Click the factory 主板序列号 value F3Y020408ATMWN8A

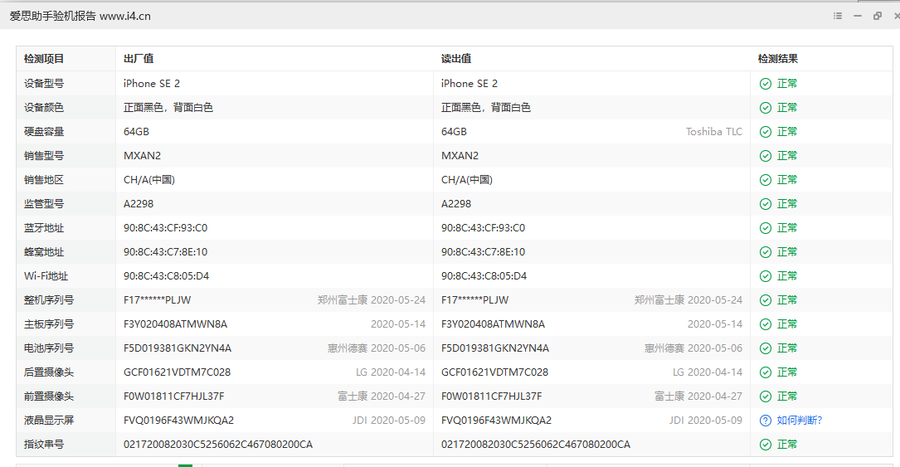point(175,324)
